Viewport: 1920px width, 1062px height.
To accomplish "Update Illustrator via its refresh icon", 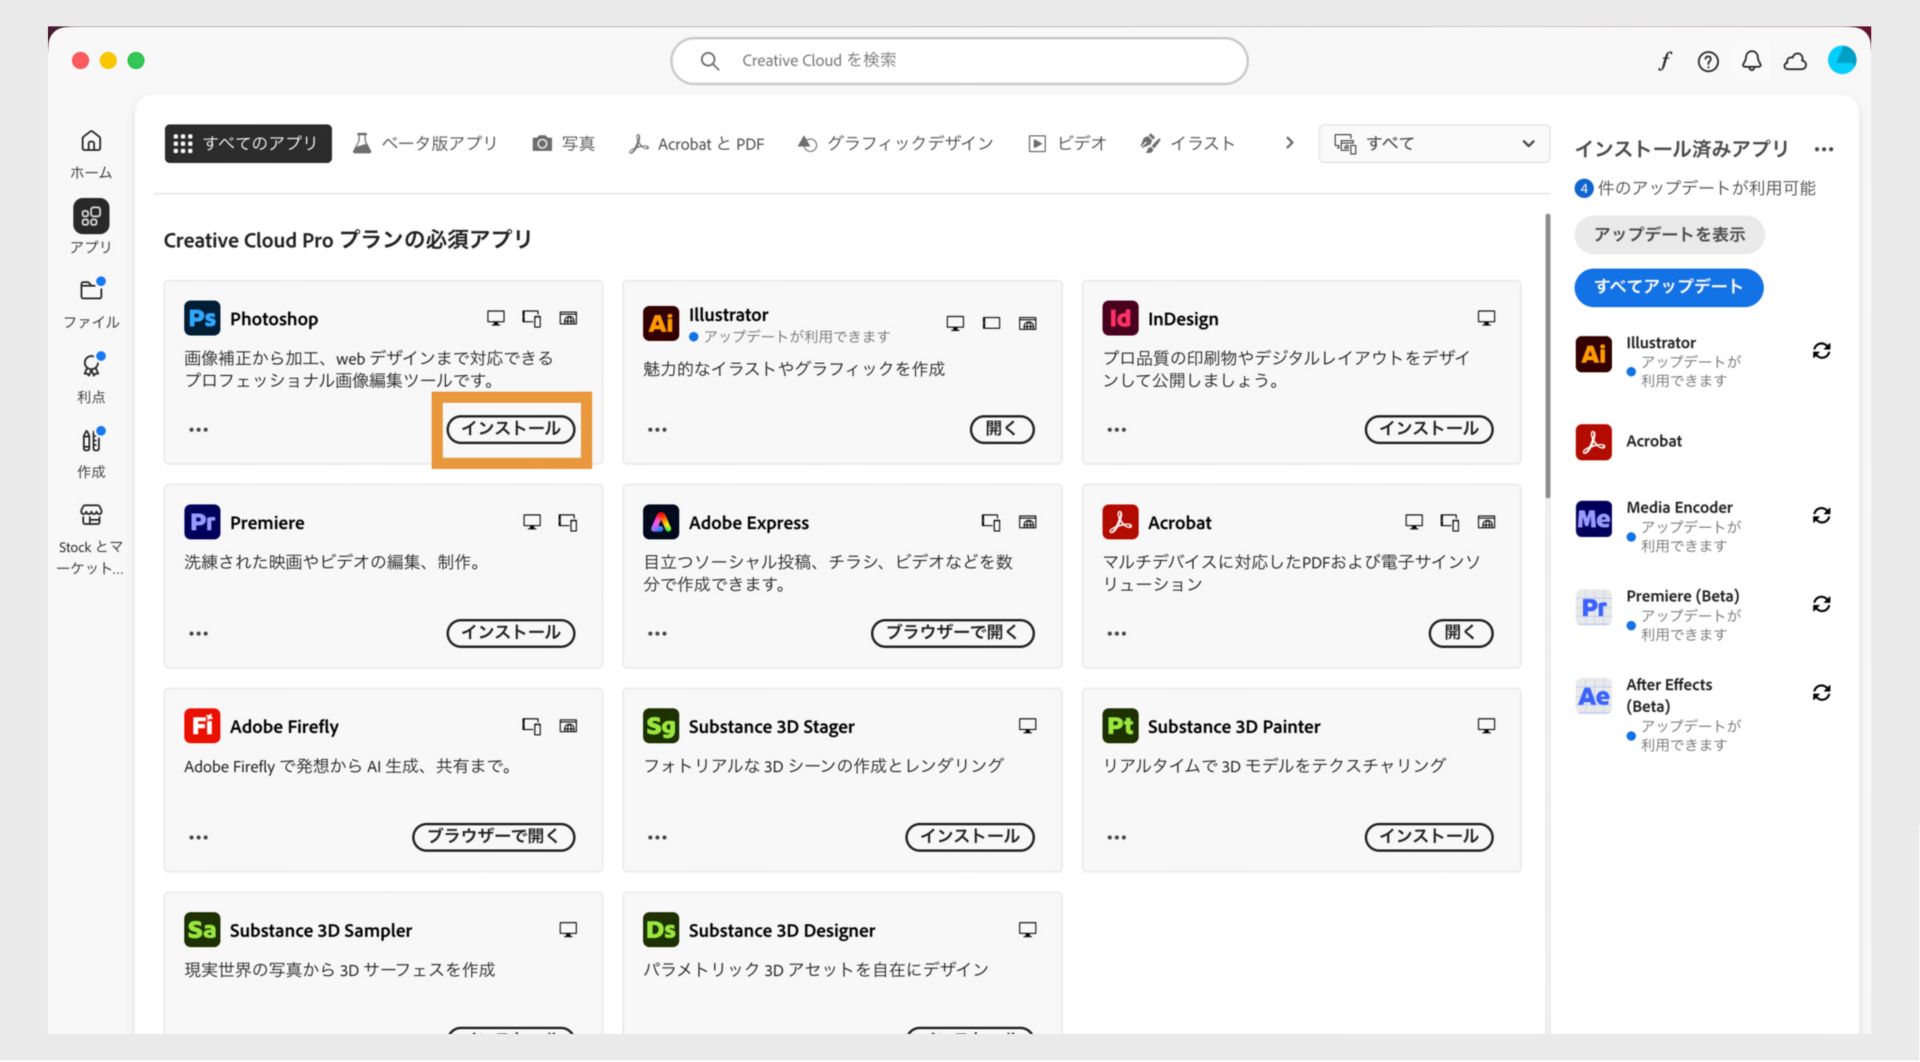I will pos(1822,351).
